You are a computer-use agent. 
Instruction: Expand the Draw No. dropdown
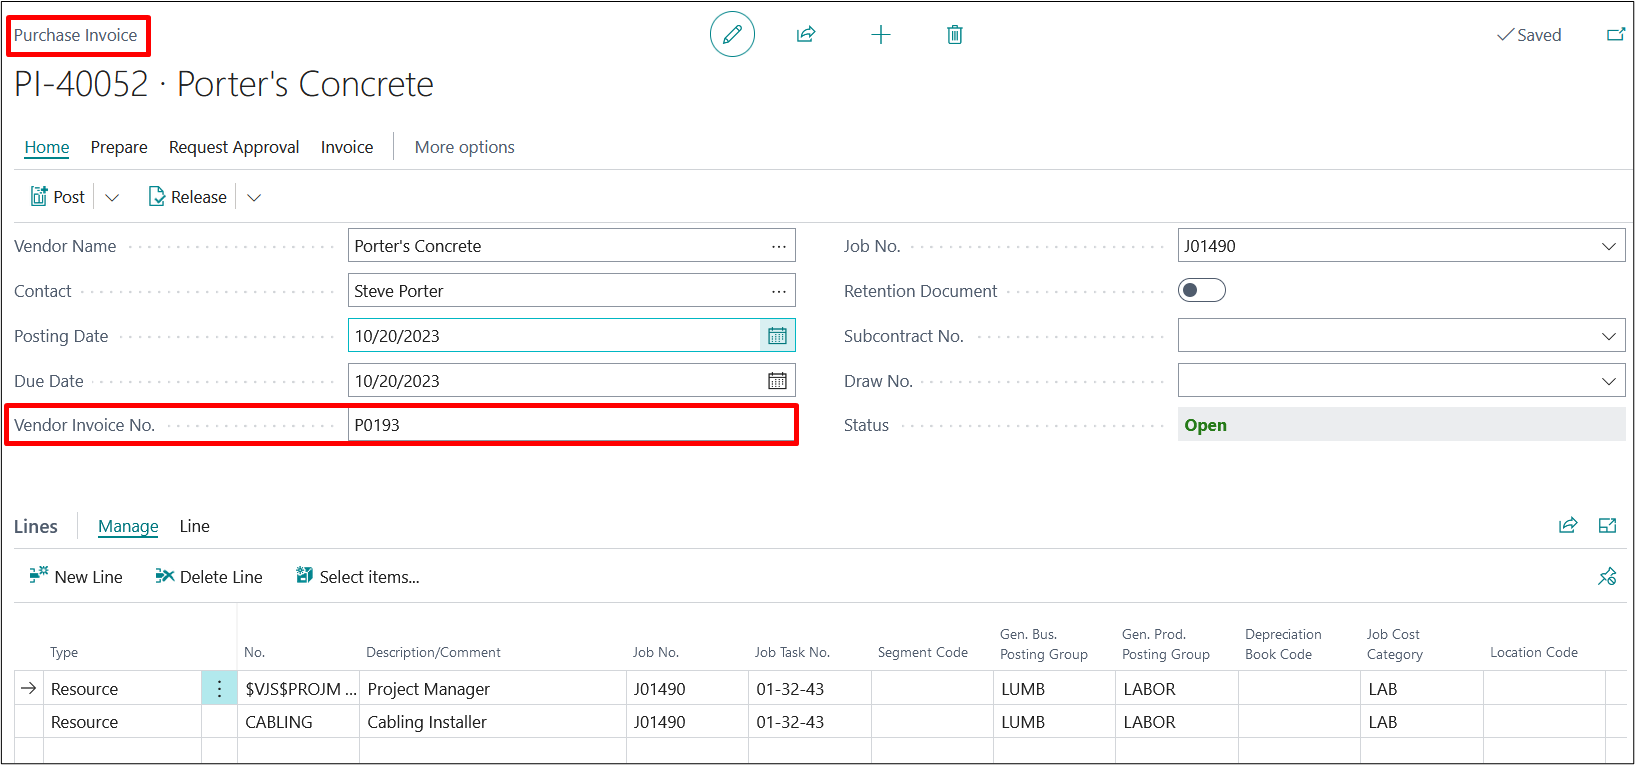[x=1608, y=381]
